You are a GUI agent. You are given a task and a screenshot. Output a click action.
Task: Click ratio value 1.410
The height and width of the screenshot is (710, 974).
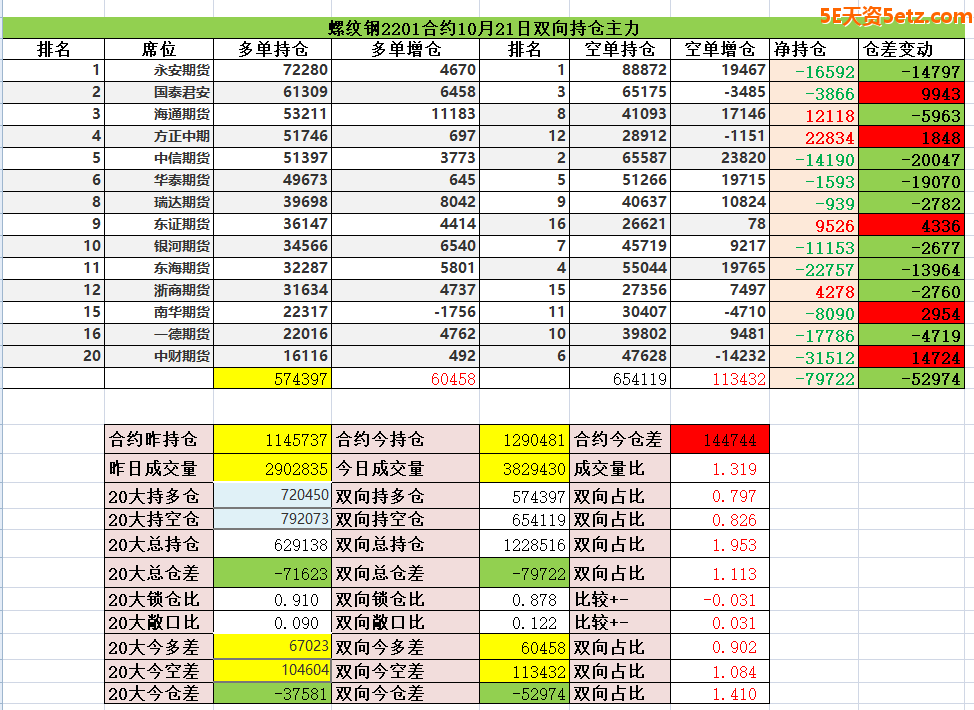[x=720, y=693]
